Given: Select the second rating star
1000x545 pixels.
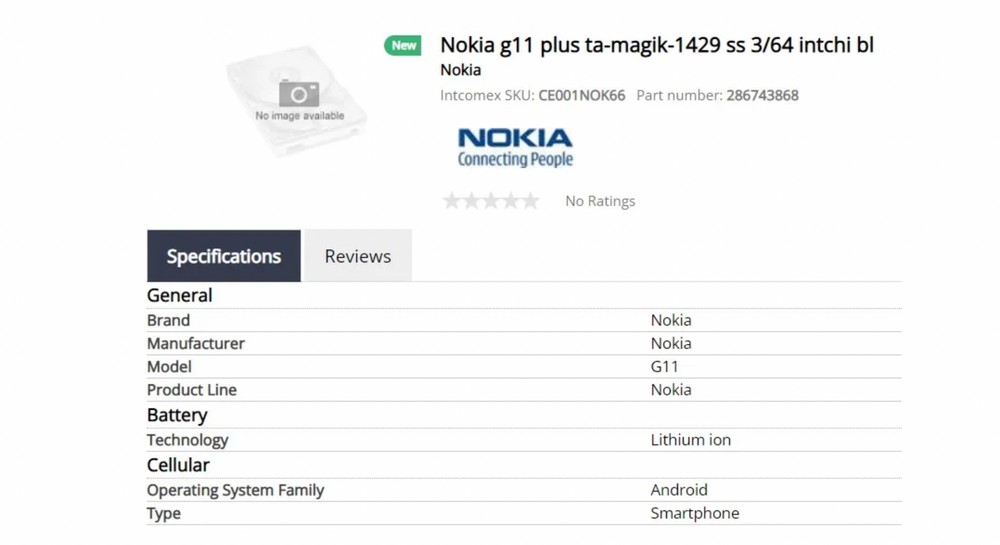Looking at the screenshot, I should pyautogui.click(x=471, y=201).
